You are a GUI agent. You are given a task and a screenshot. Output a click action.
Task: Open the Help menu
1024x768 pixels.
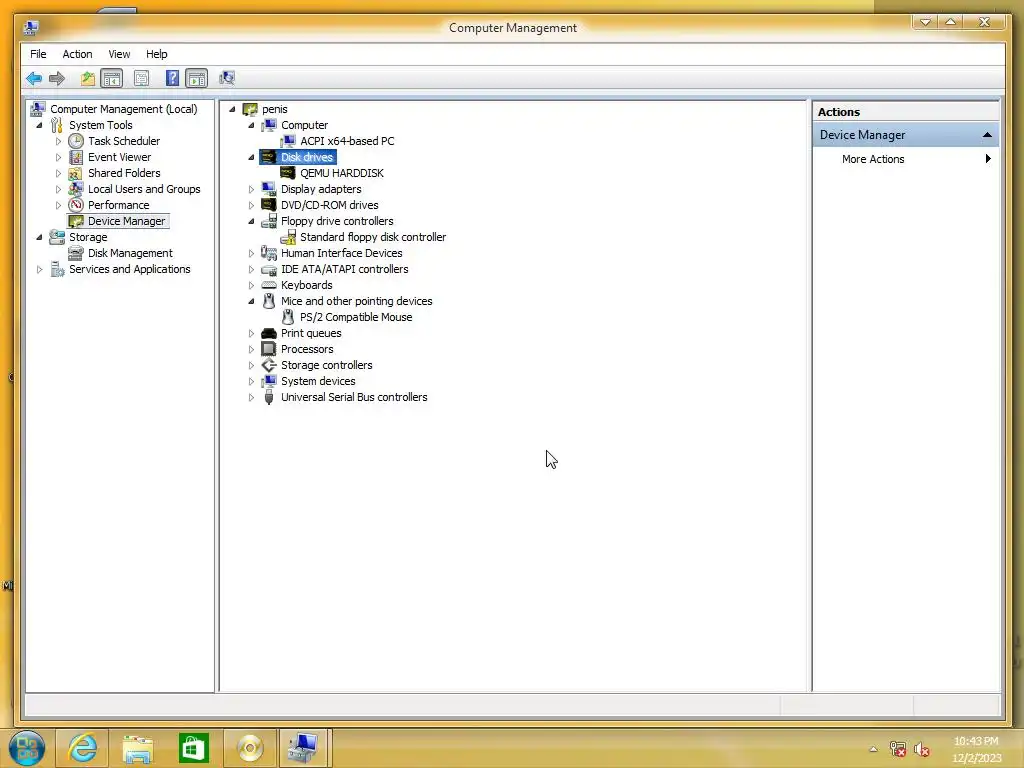pyautogui.click(x=156, y=54)
